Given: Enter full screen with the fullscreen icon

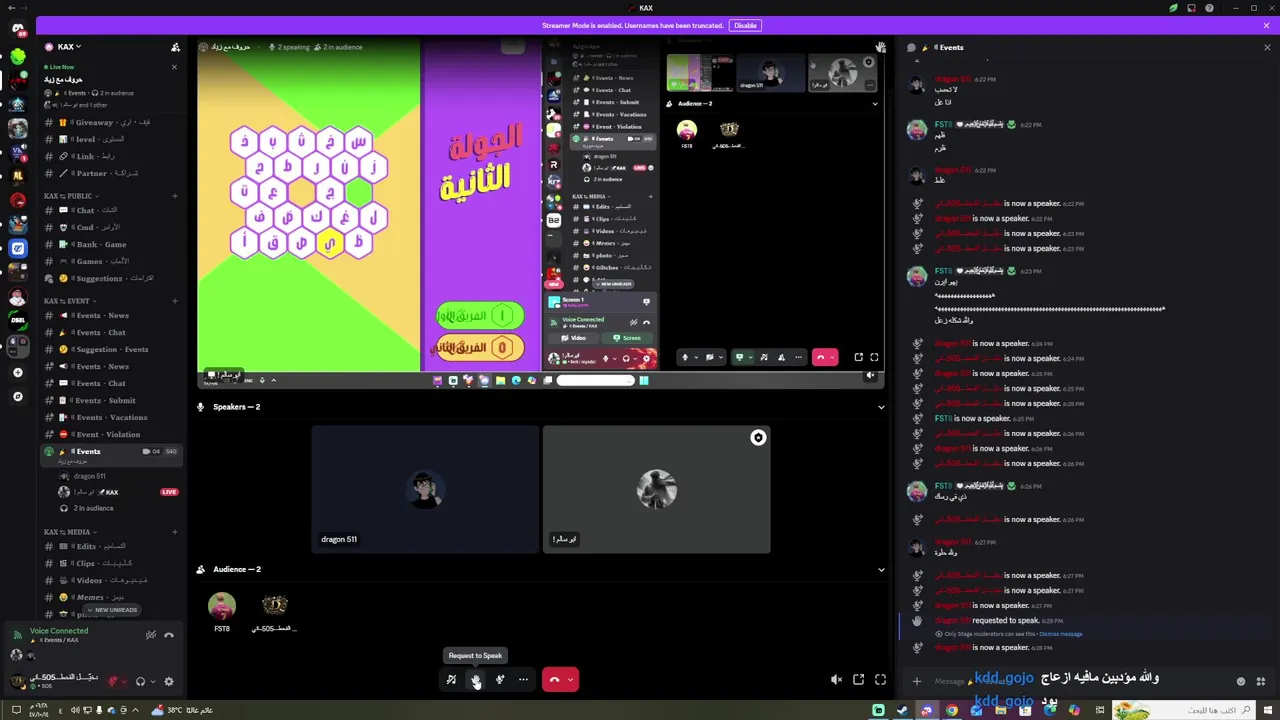Looking at the screenshot, I should [880, 680].
